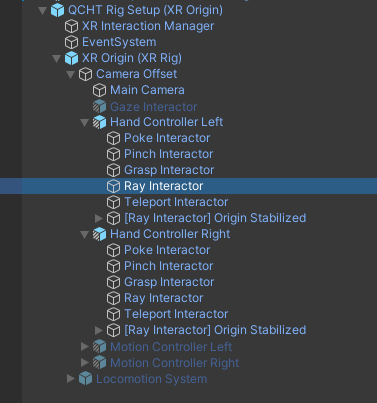Select the Motion Controller Right object
The image size is (377, 403).
pos(174,363)
